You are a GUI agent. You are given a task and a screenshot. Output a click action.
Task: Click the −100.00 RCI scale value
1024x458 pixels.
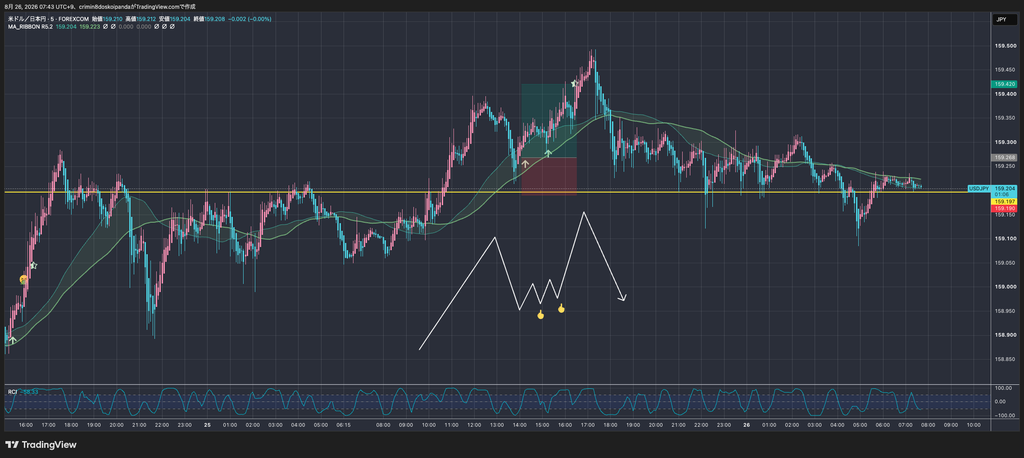tap(1004, 415)
